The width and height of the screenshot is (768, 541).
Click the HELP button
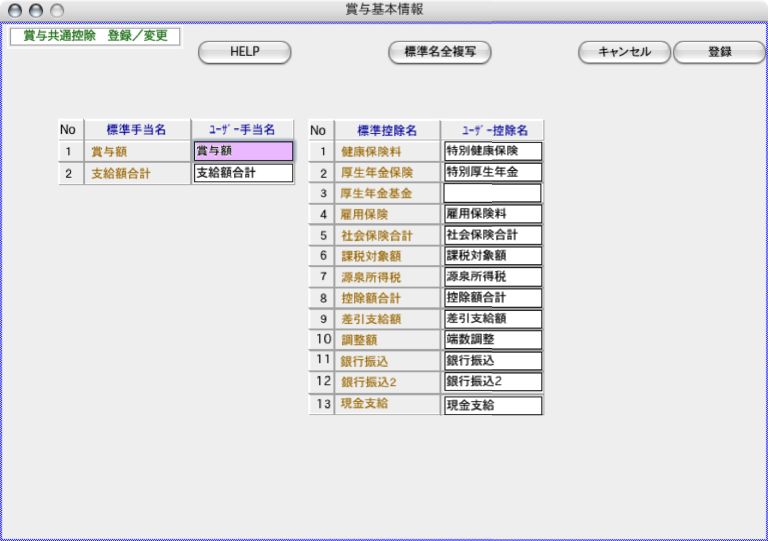click(244, 52)
